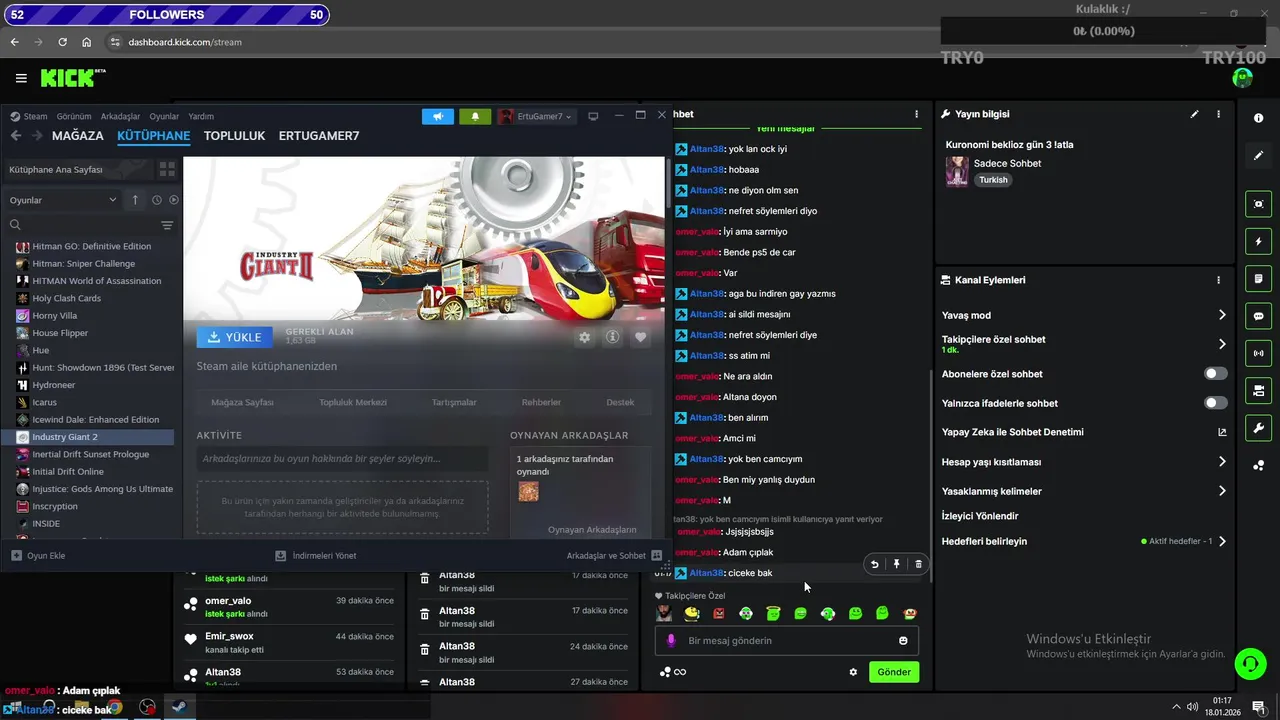Select wrench widget in right sidebar
Image resolution: width=1280 pixels, height=720 pixels.
coord(1258,428)
